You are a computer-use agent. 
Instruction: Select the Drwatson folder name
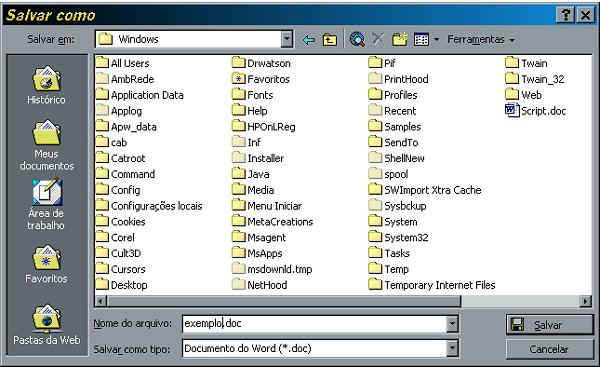click(269, 63)
